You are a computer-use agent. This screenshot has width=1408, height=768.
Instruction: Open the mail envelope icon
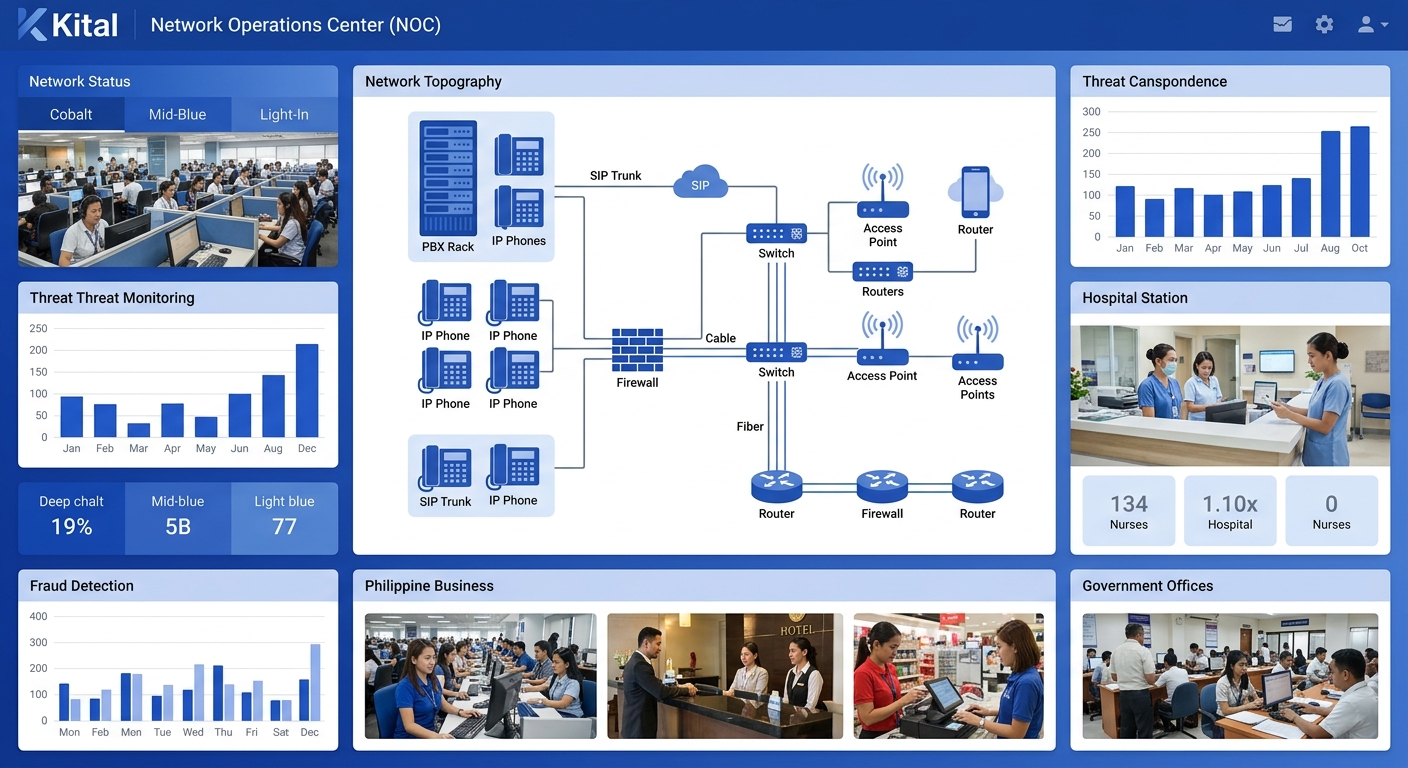pyautogui.click(x=1282, y=25)
